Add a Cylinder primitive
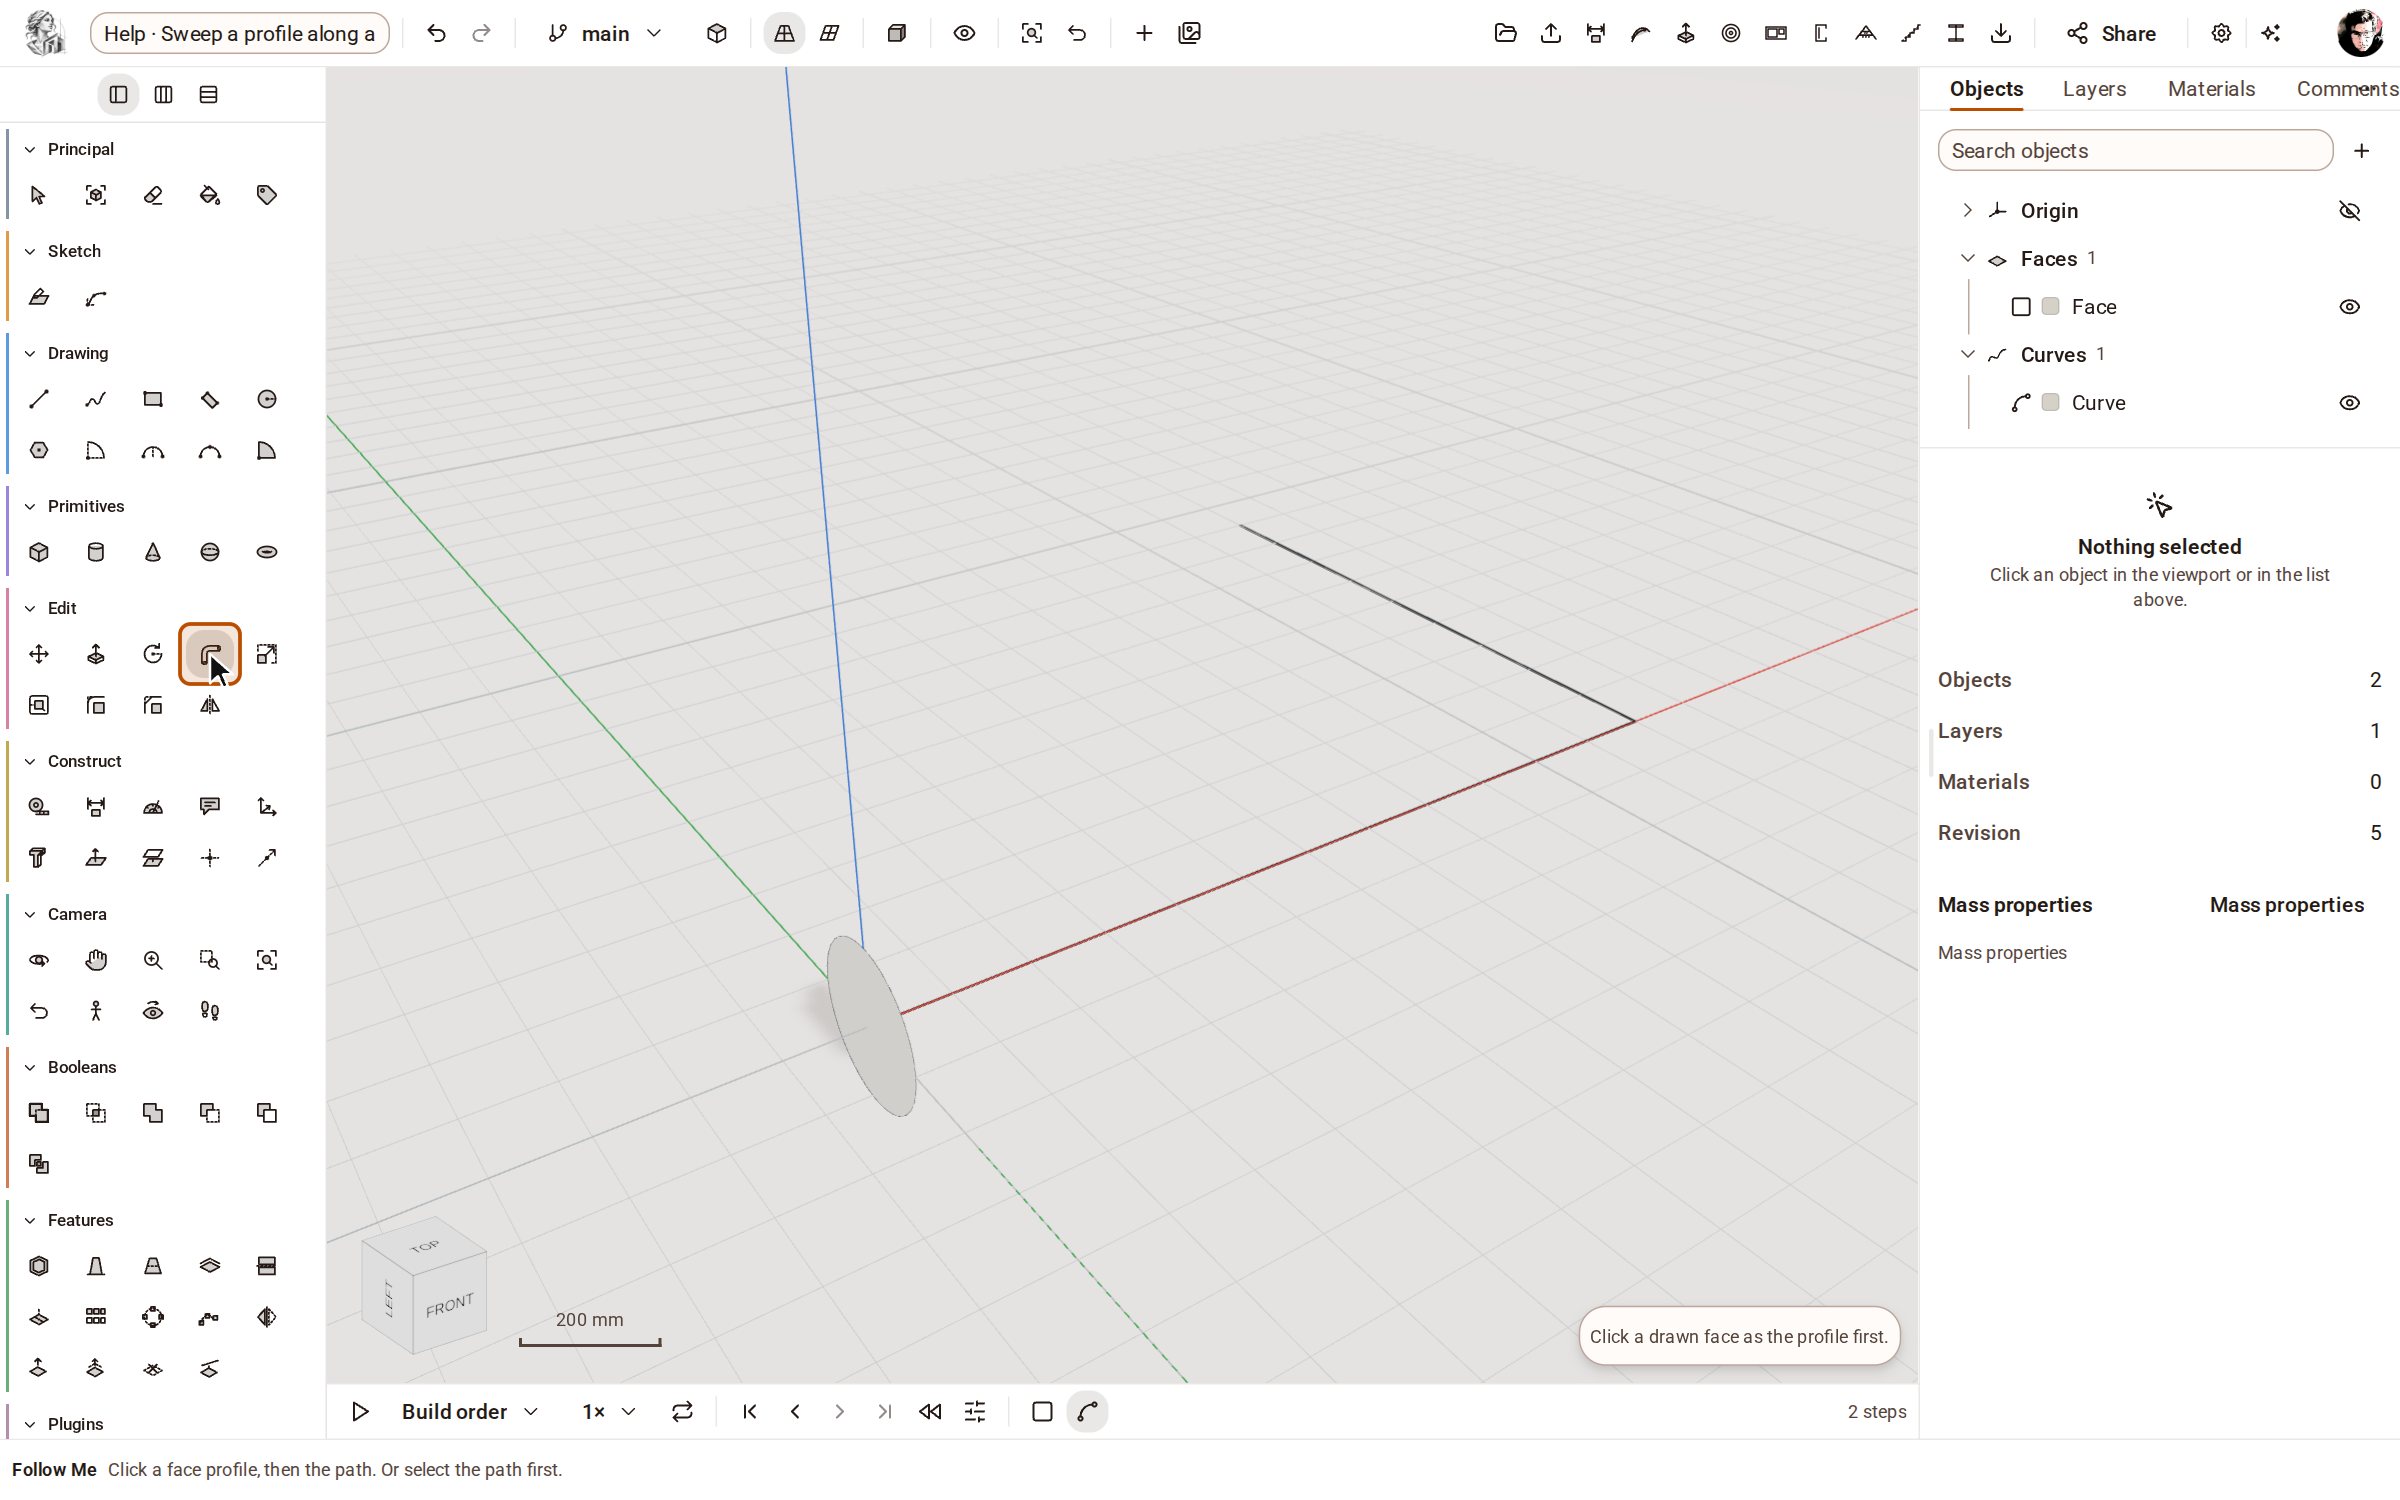The width and height of the screenshot is (2400, 1500). pyautogui.click(x=96, y=552)
